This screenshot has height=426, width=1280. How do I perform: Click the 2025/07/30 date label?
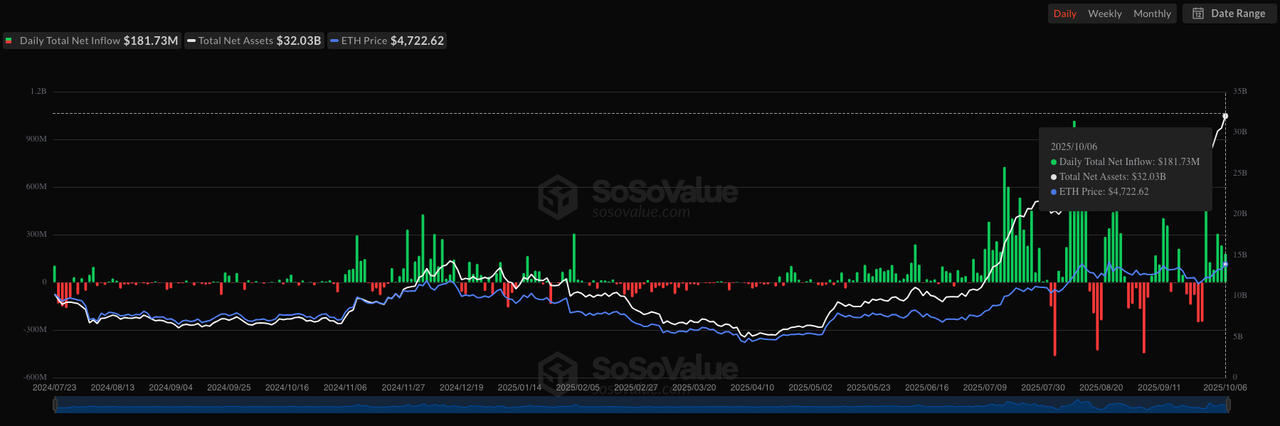(x=1042, y=386)
